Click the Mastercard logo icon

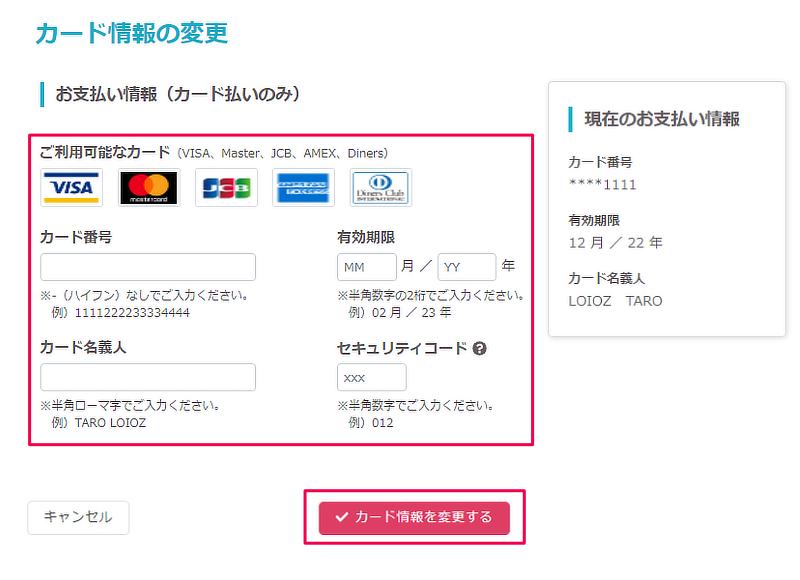tap(149, 188)
